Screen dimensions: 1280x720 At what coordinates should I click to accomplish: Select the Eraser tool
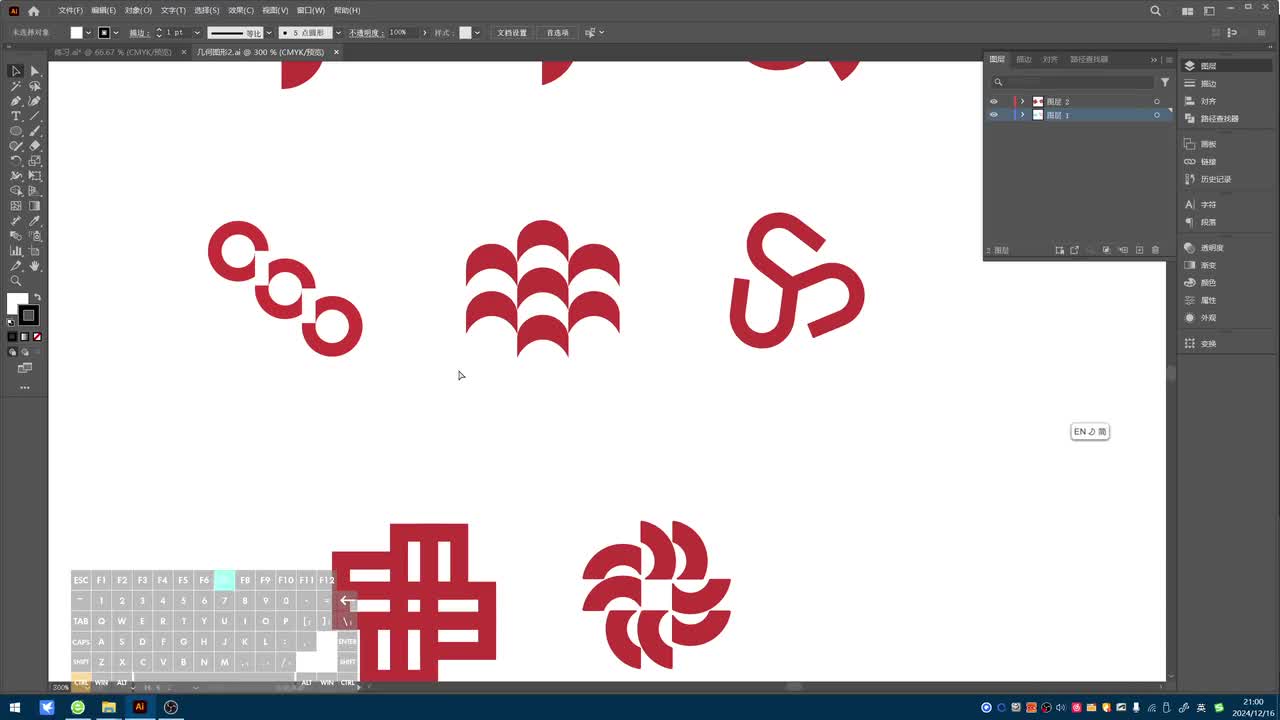click(35, 146)
